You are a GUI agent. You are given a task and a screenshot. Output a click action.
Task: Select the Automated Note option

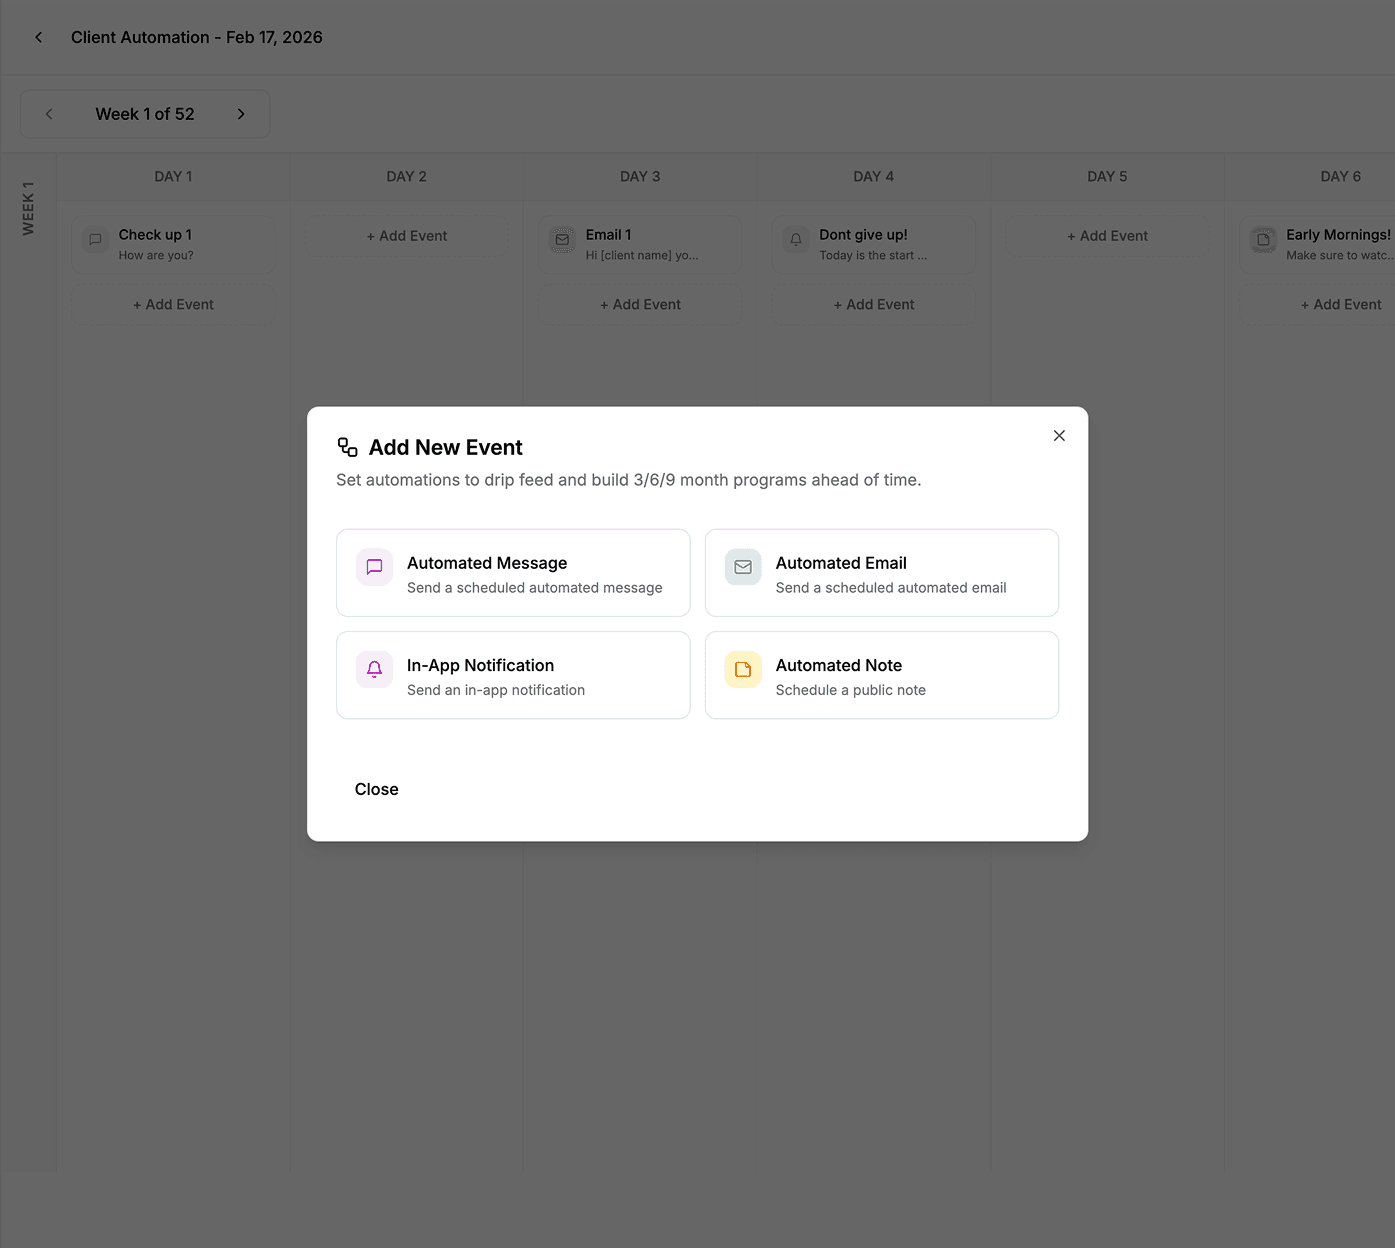[x=882, y=675]
